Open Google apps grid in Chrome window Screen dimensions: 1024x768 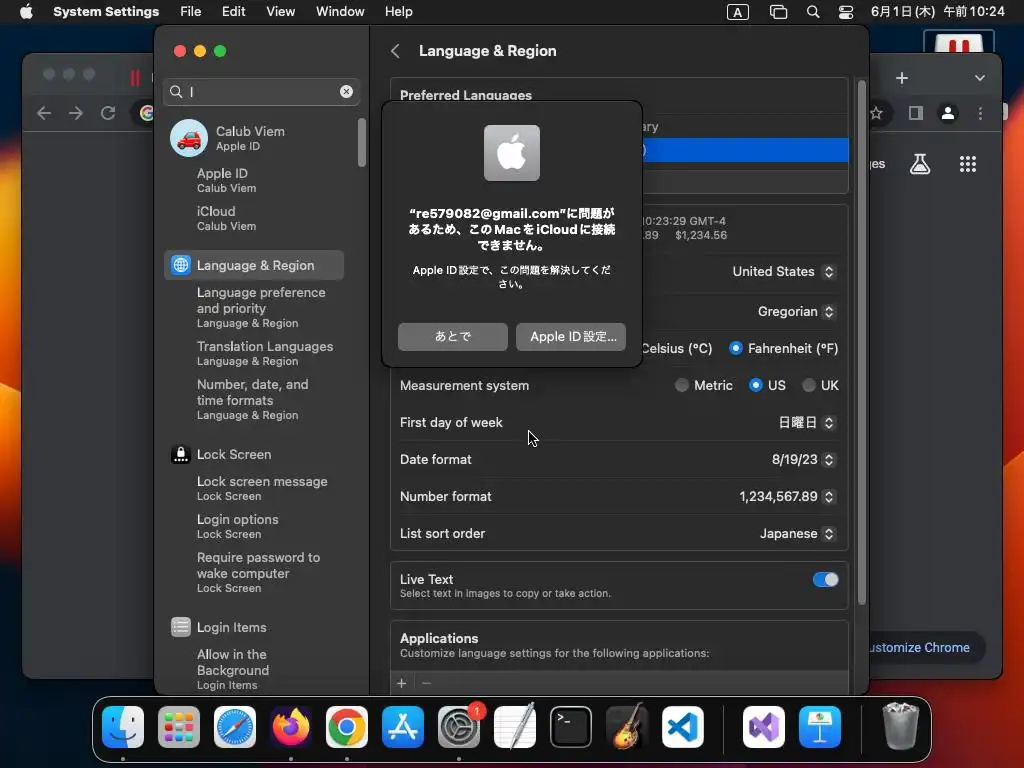coord(968,164)
